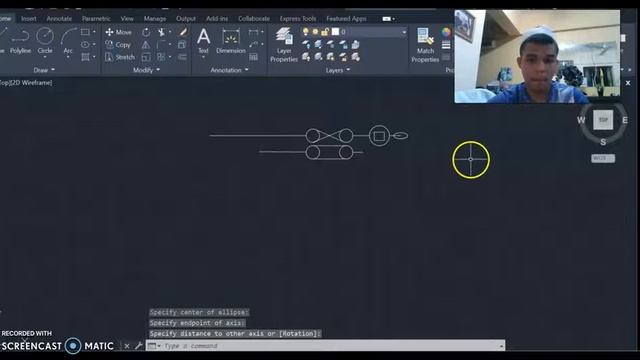Image resolution: width=640 pixels, height=360 pixels.
Task: Click the Linear dimension icon
Action: [x=253, y=32]
